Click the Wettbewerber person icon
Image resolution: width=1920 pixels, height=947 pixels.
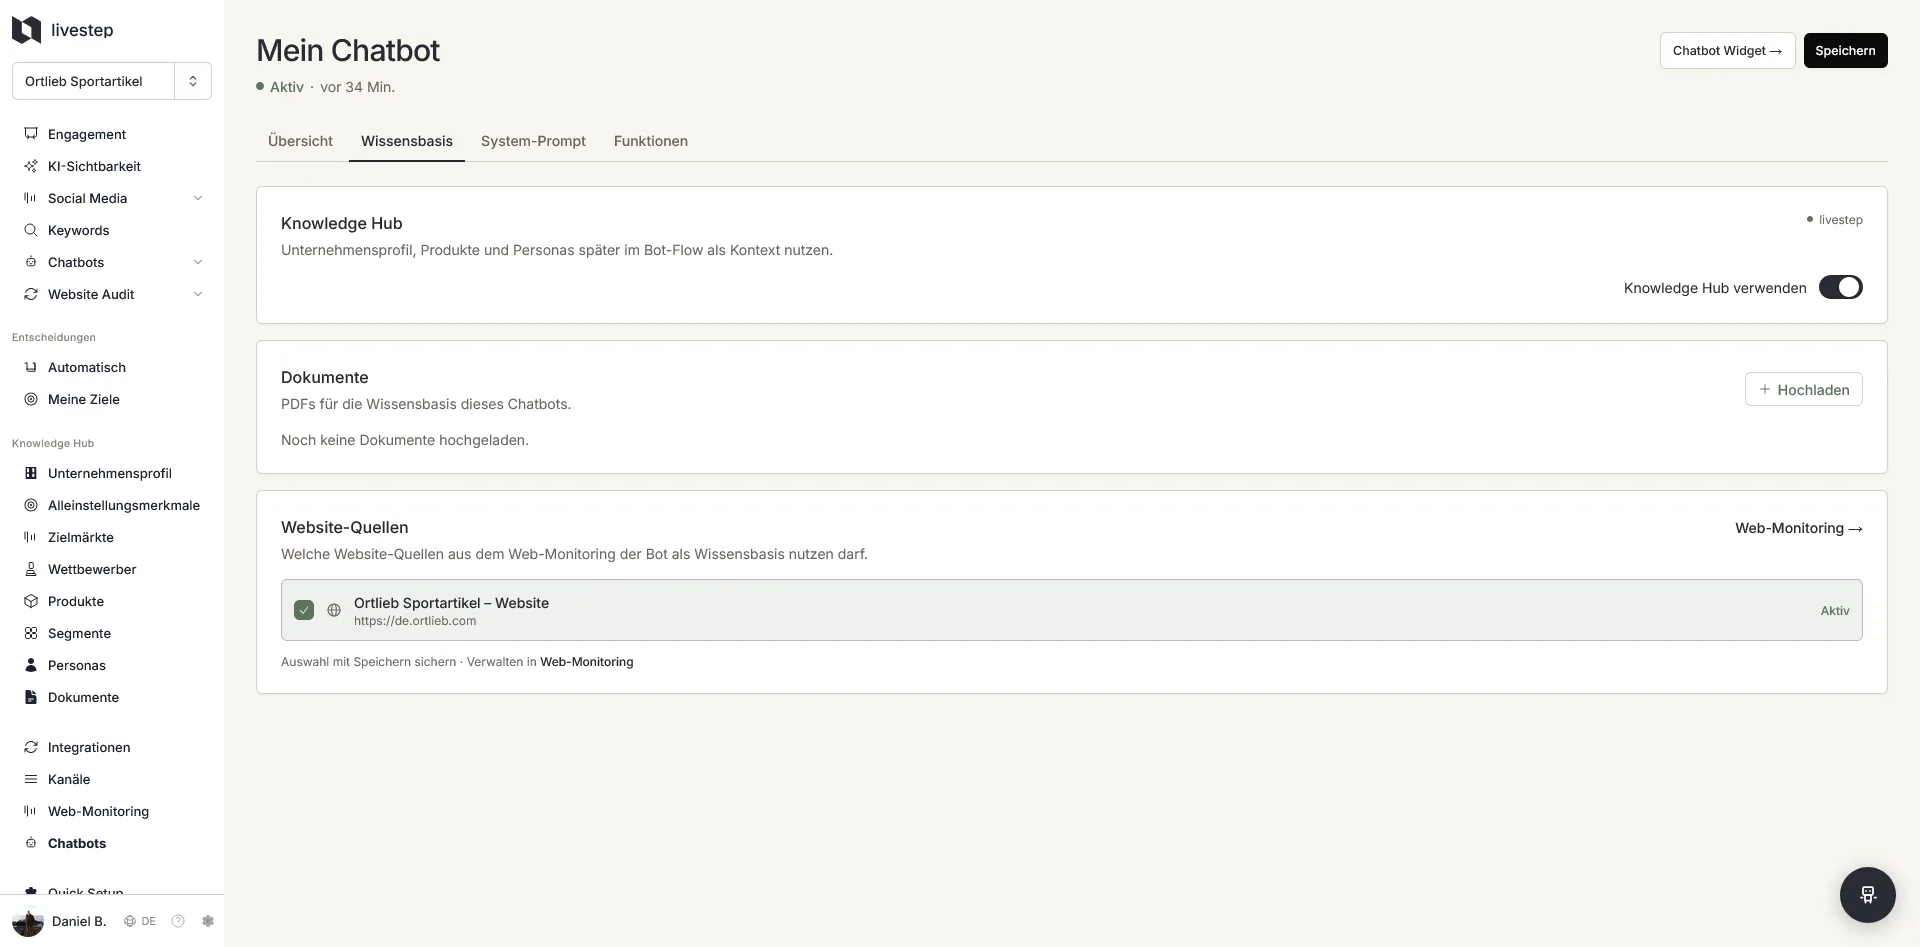[31, 569]
